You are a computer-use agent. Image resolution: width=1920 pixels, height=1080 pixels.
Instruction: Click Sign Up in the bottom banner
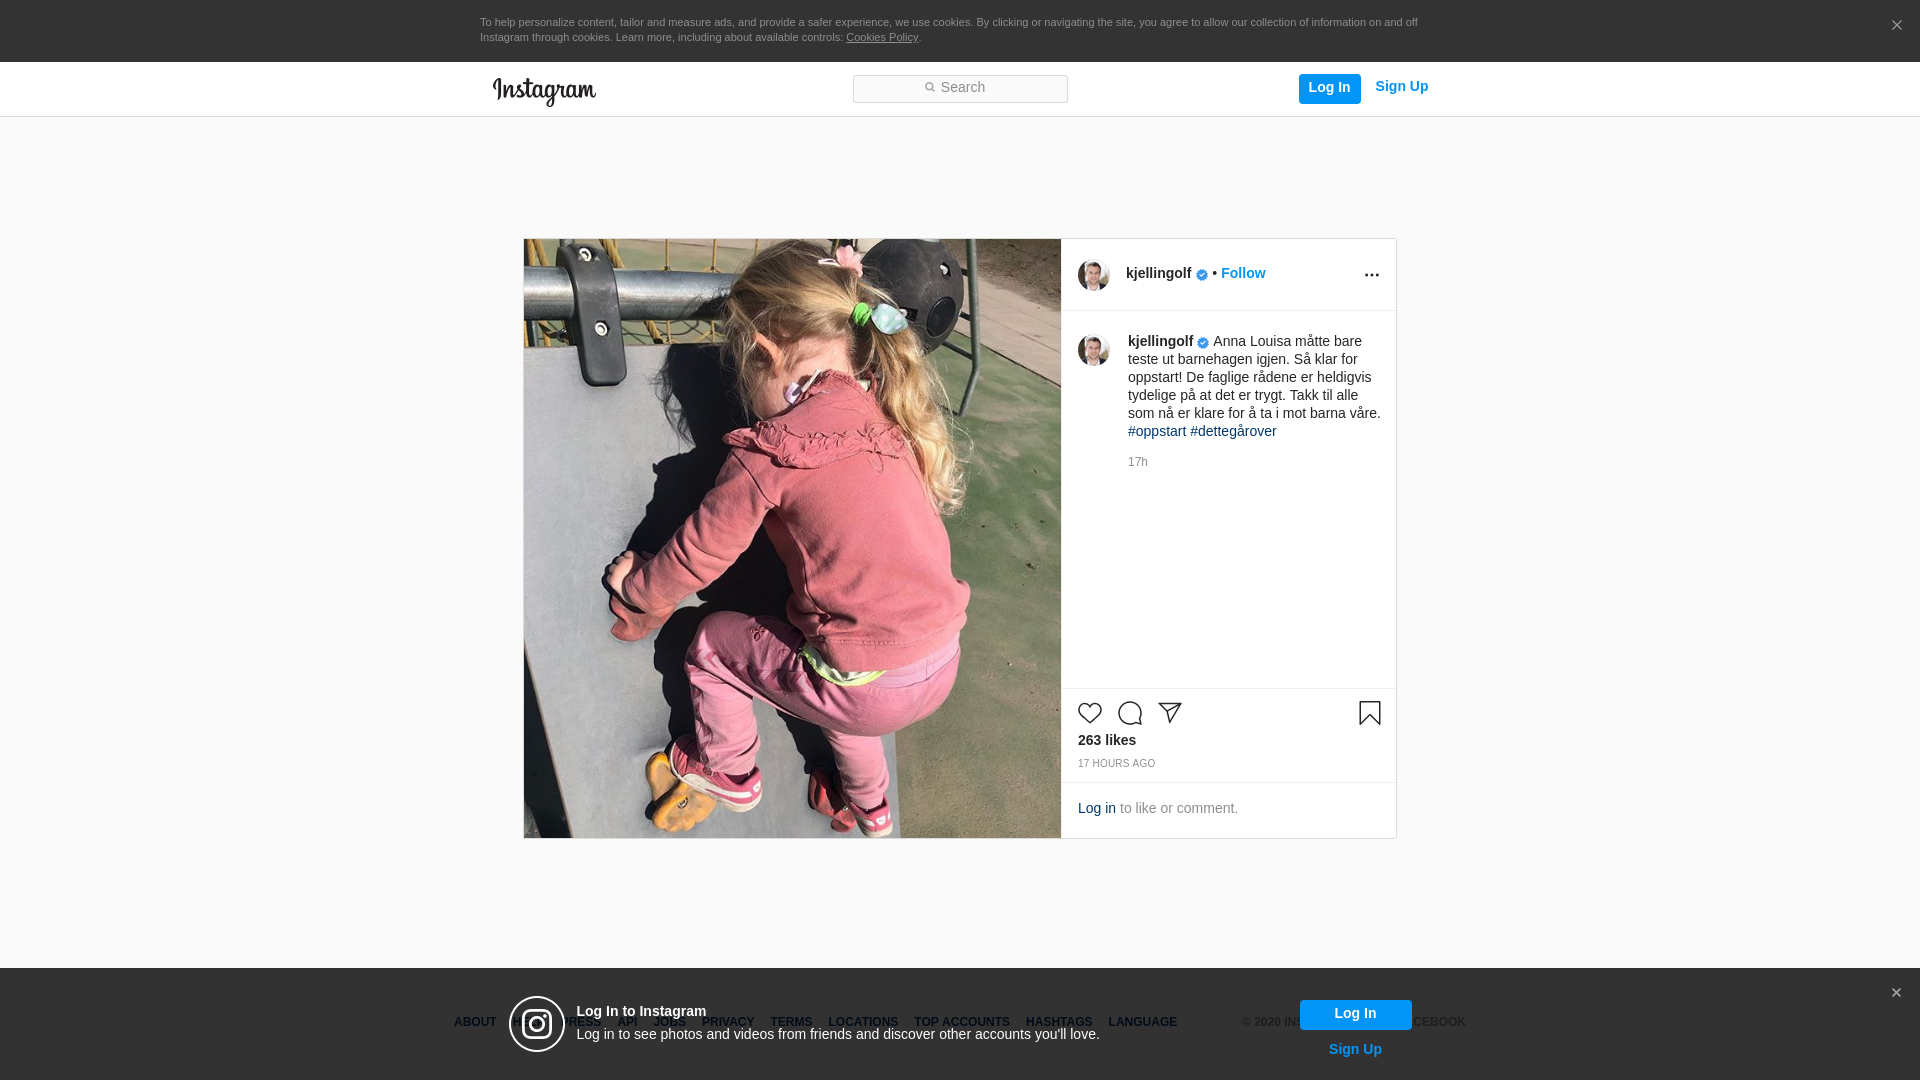[x=1355, y=1049]
